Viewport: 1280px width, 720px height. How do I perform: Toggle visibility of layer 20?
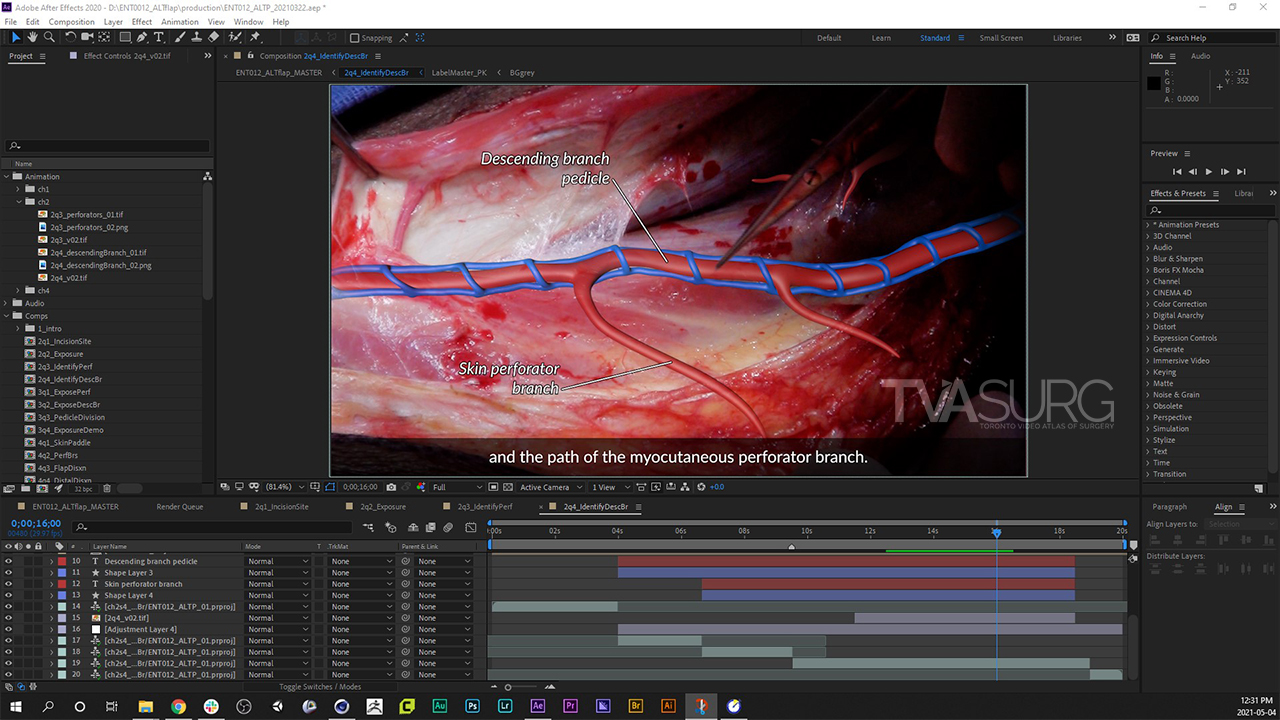[x=8, y=674]
